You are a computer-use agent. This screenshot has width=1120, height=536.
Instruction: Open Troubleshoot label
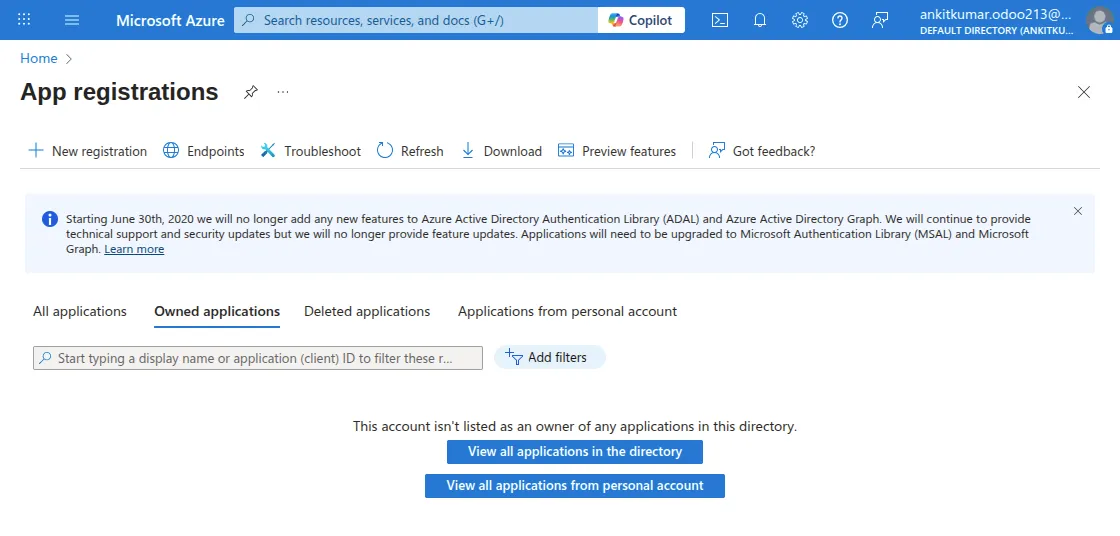pos(322,152)
